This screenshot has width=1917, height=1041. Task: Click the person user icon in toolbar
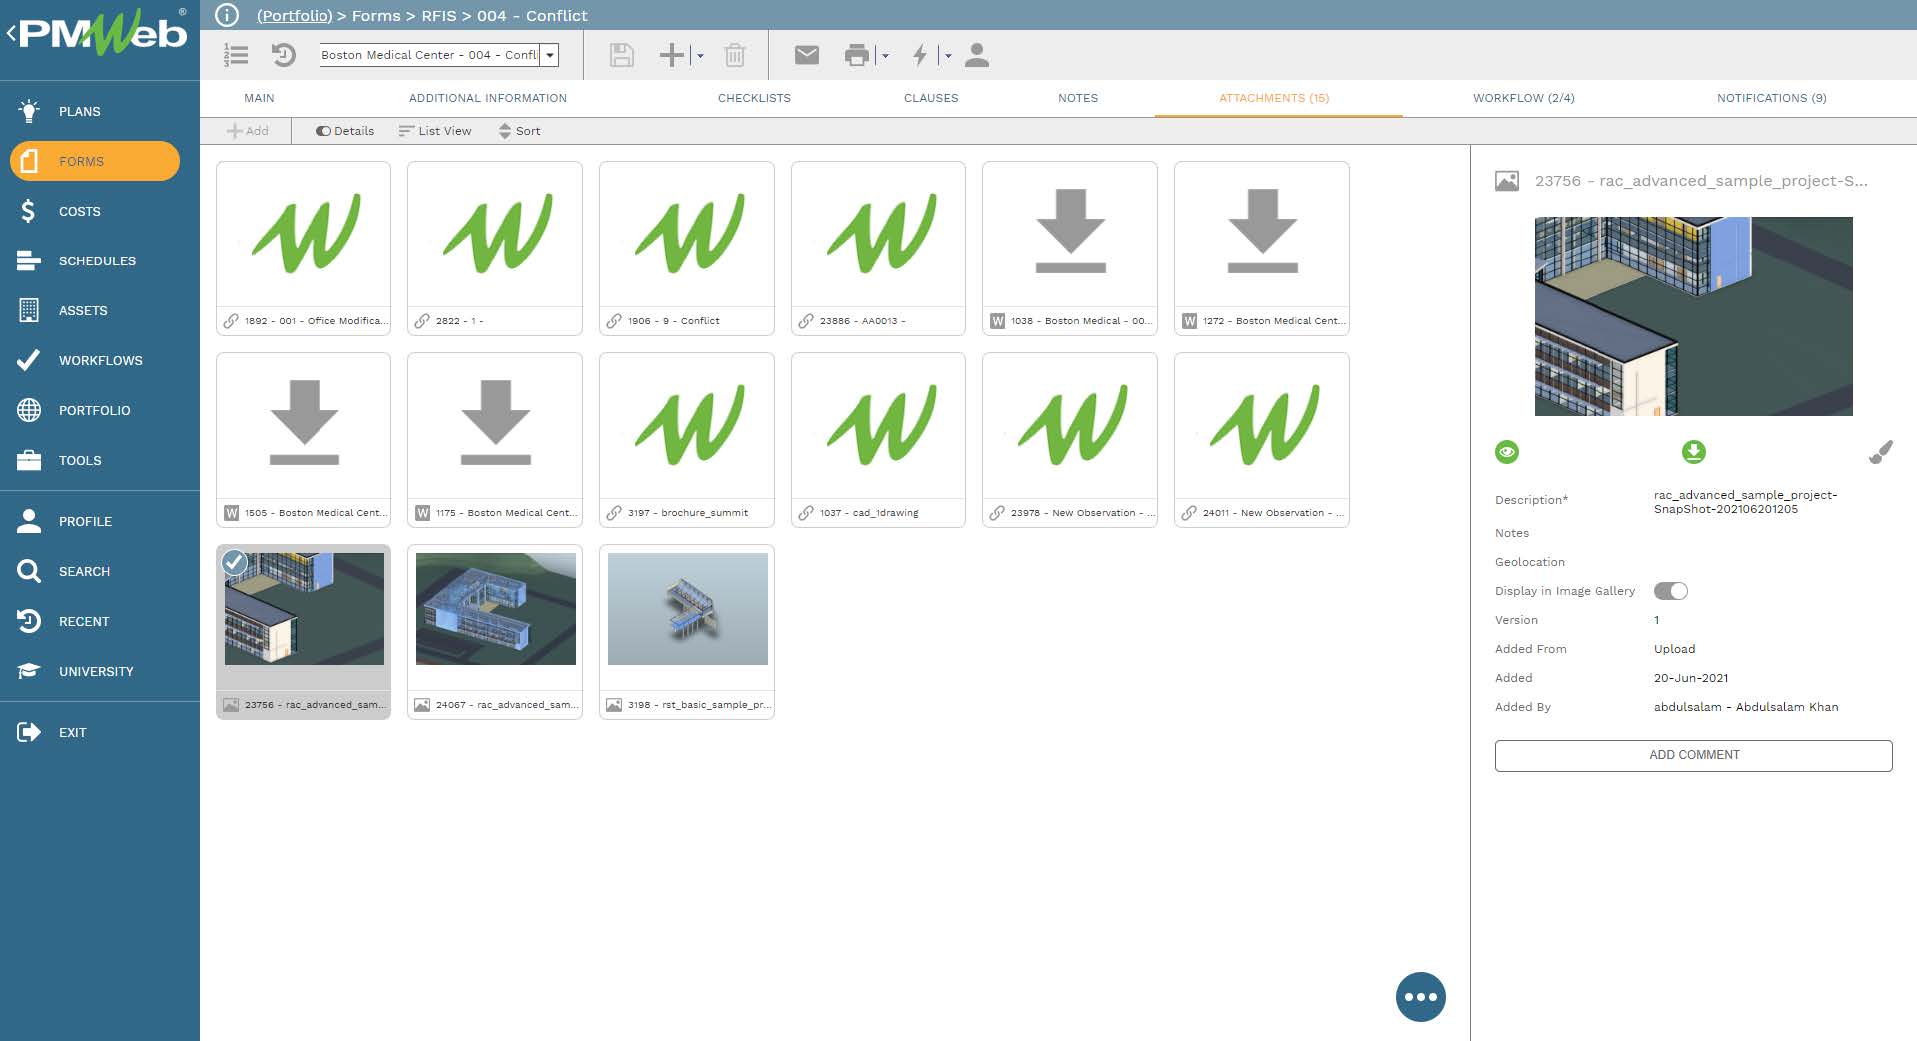click(977, 55)
